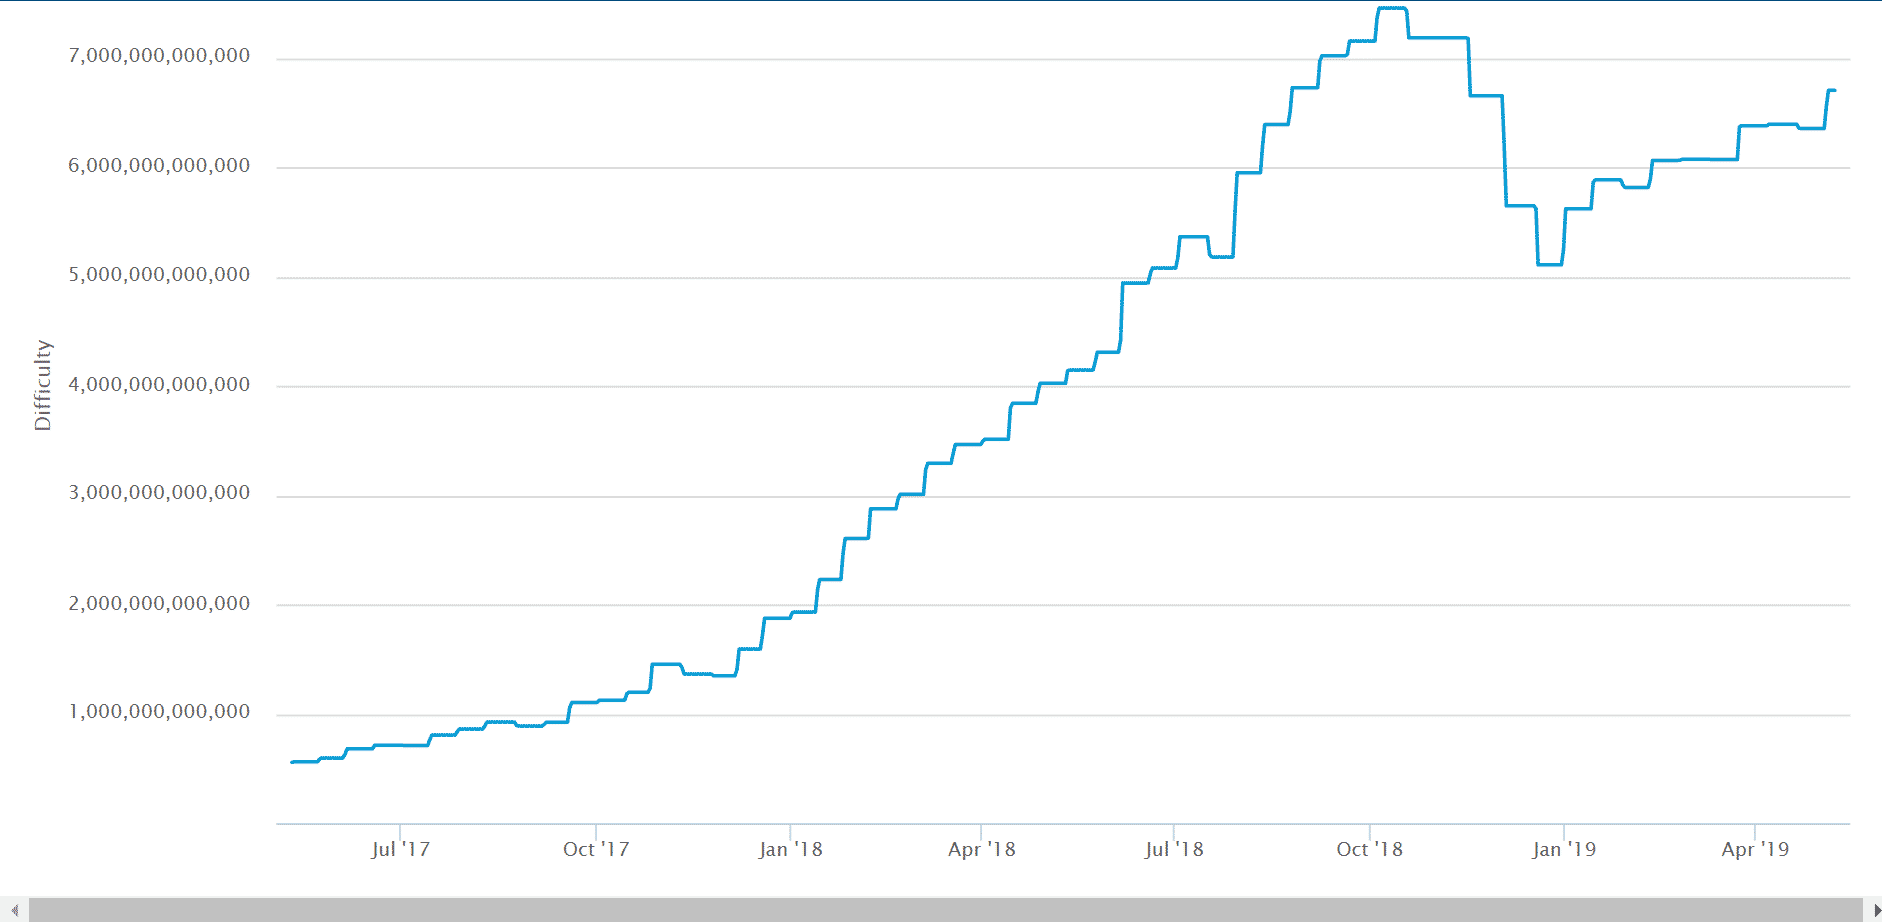
Task: Click the Apr '19 x-axis label
Action: coord(1755,849)
